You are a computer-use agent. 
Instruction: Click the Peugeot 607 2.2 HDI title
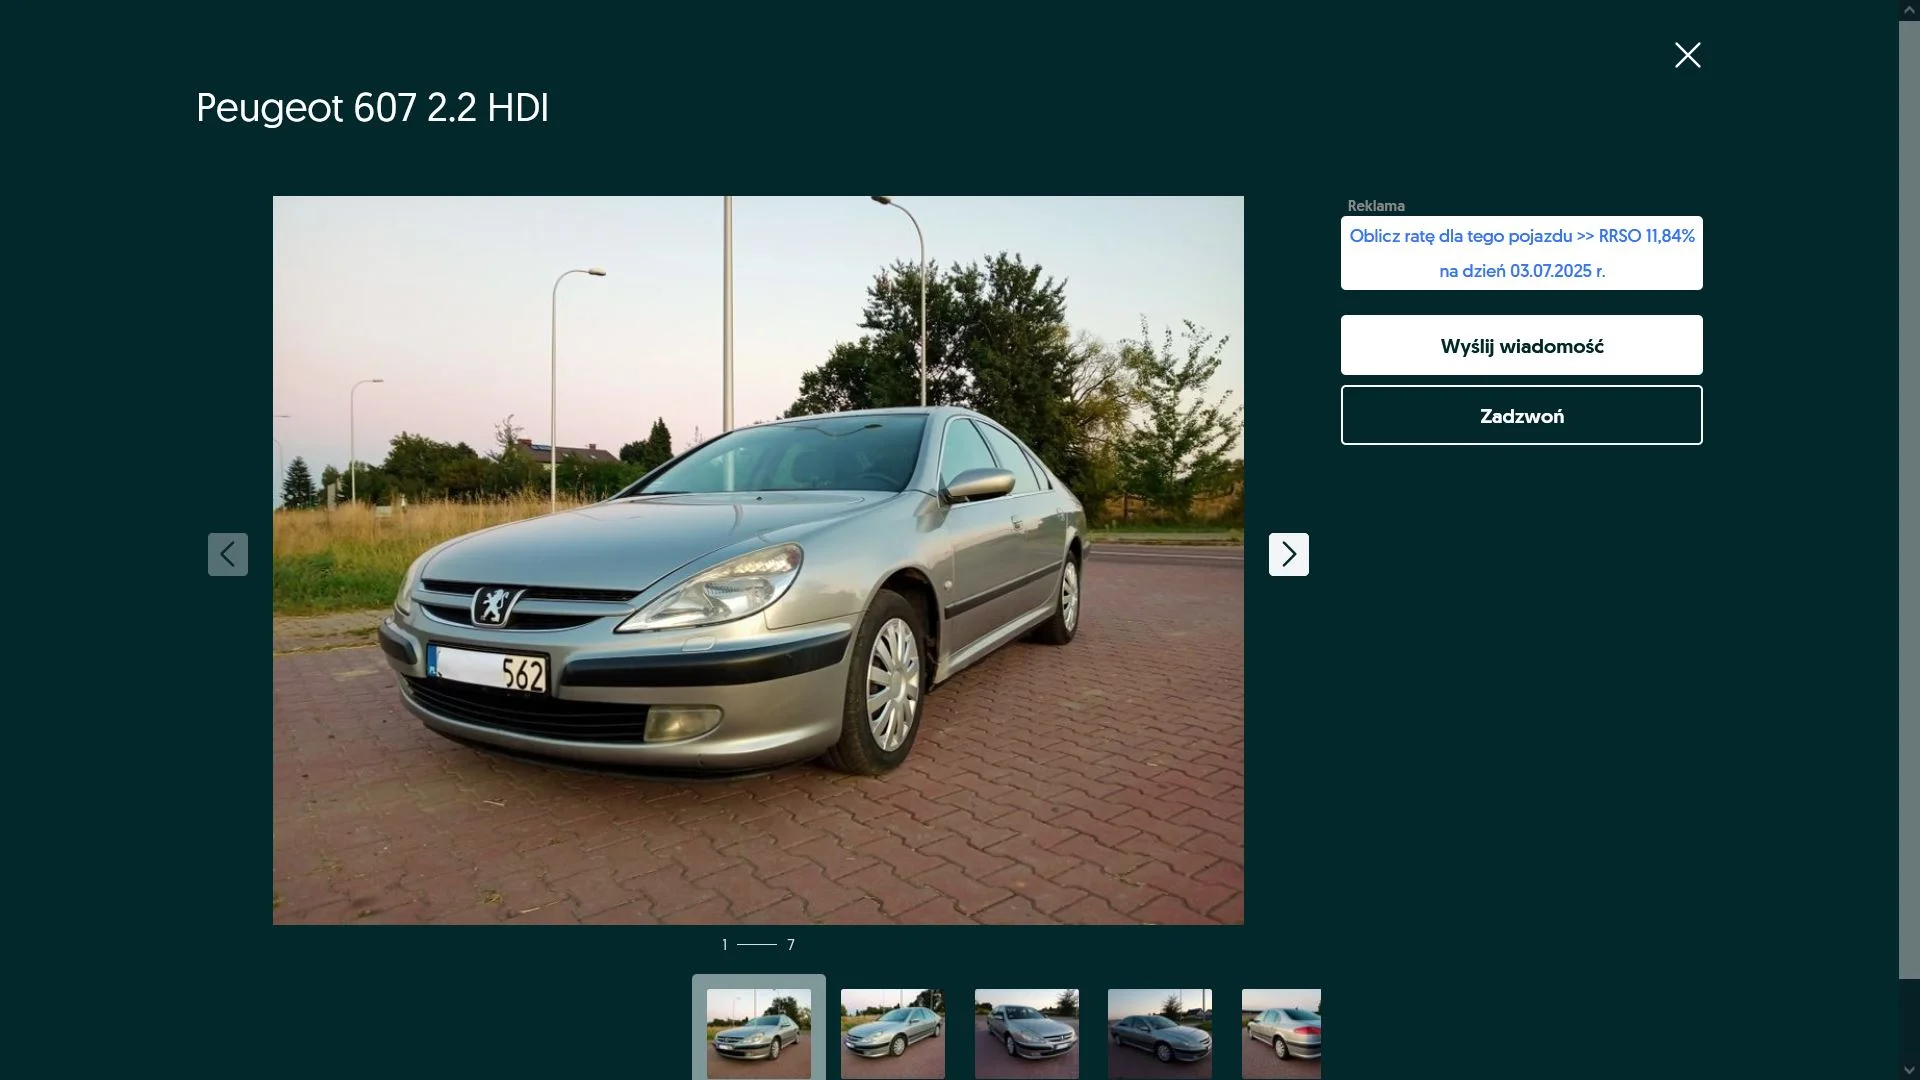pyautogui.click(x=372, y=108)
